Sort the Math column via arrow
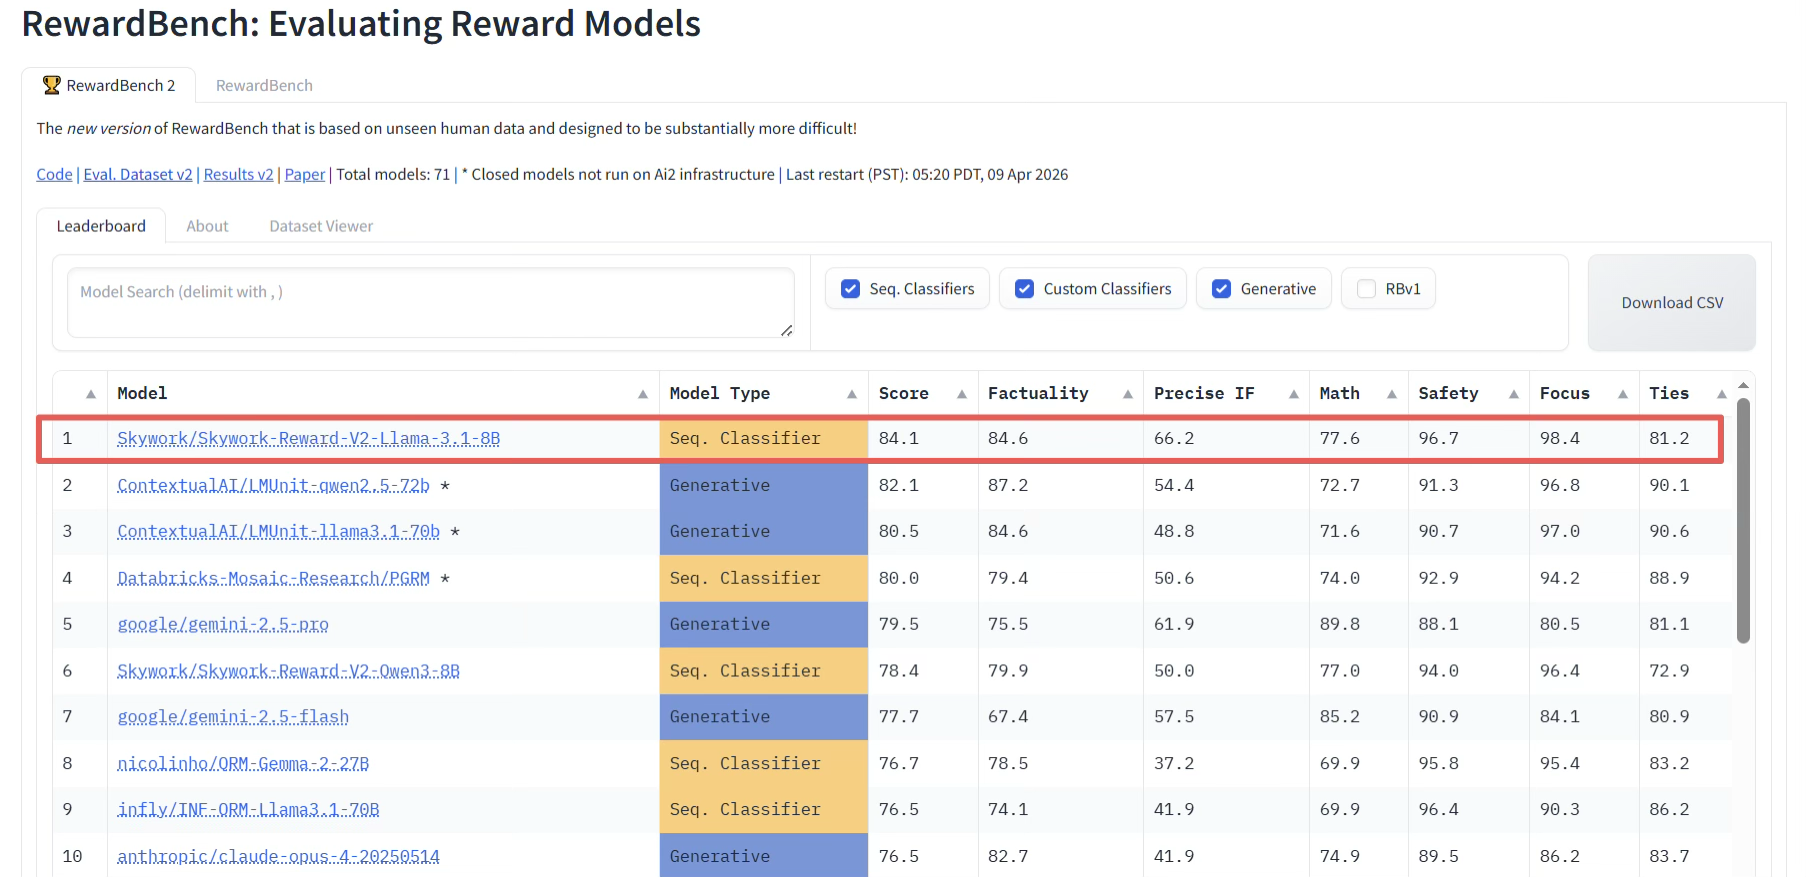This screenshot has width=1806, height=877. click(x=1391, y=394)
